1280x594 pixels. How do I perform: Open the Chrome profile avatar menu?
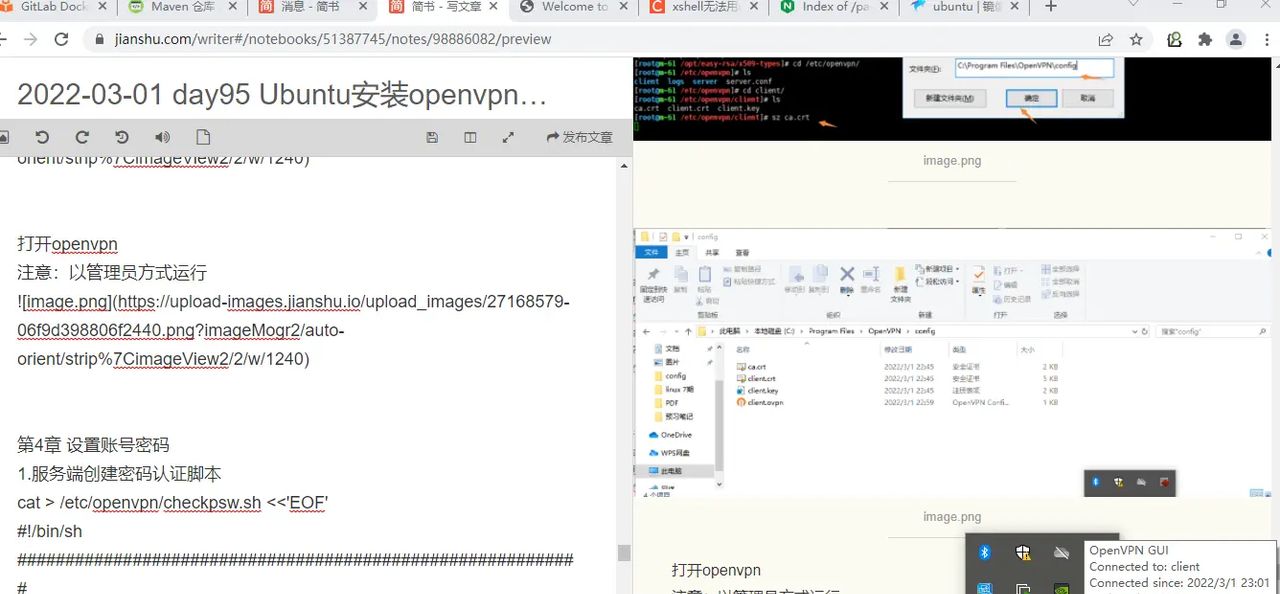click(1234, 39)
